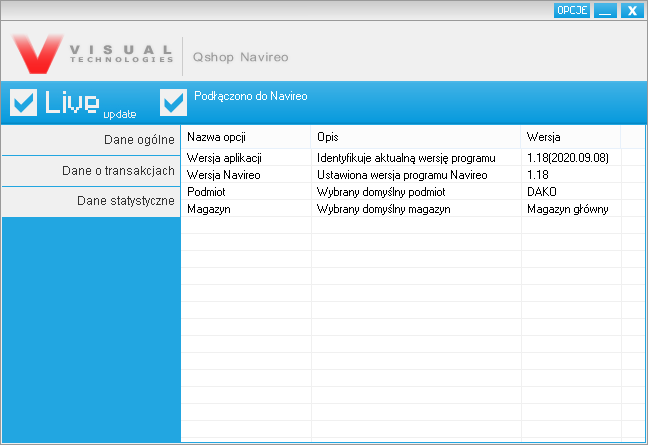The width and height of the screenshot is (648, 445).
Task: Toggle the Live update checkbox
Action: pyautogui.click(x=23, y=102)
